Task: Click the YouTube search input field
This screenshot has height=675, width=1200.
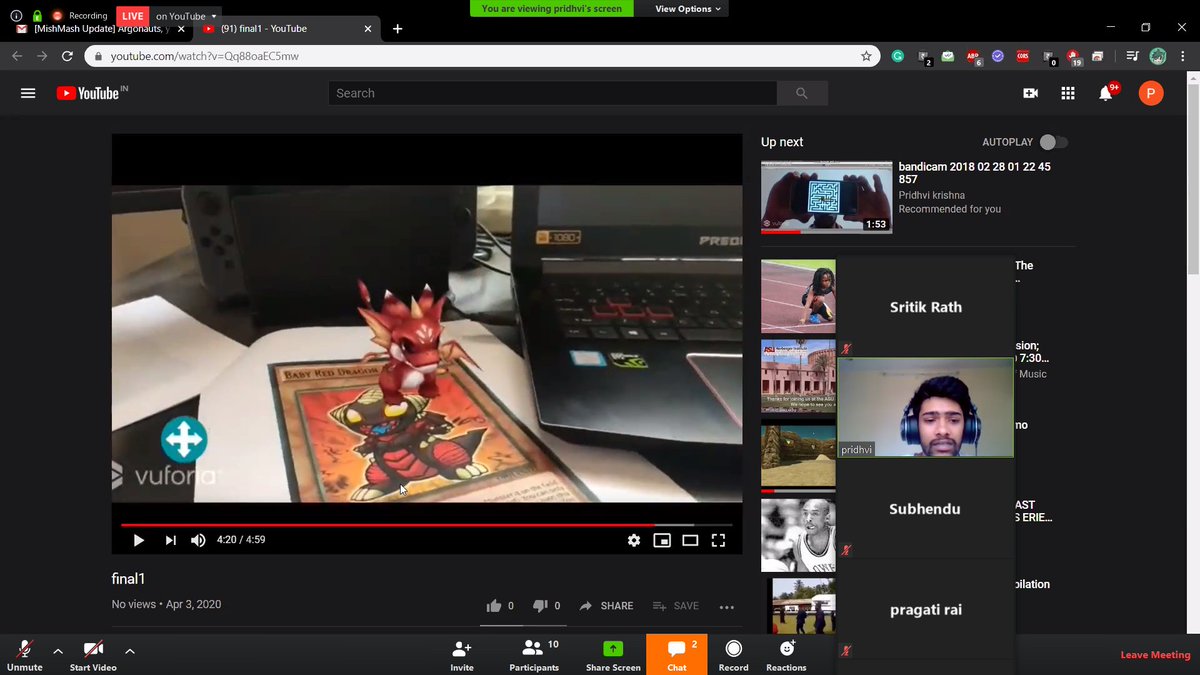Action: click(553, 93)
